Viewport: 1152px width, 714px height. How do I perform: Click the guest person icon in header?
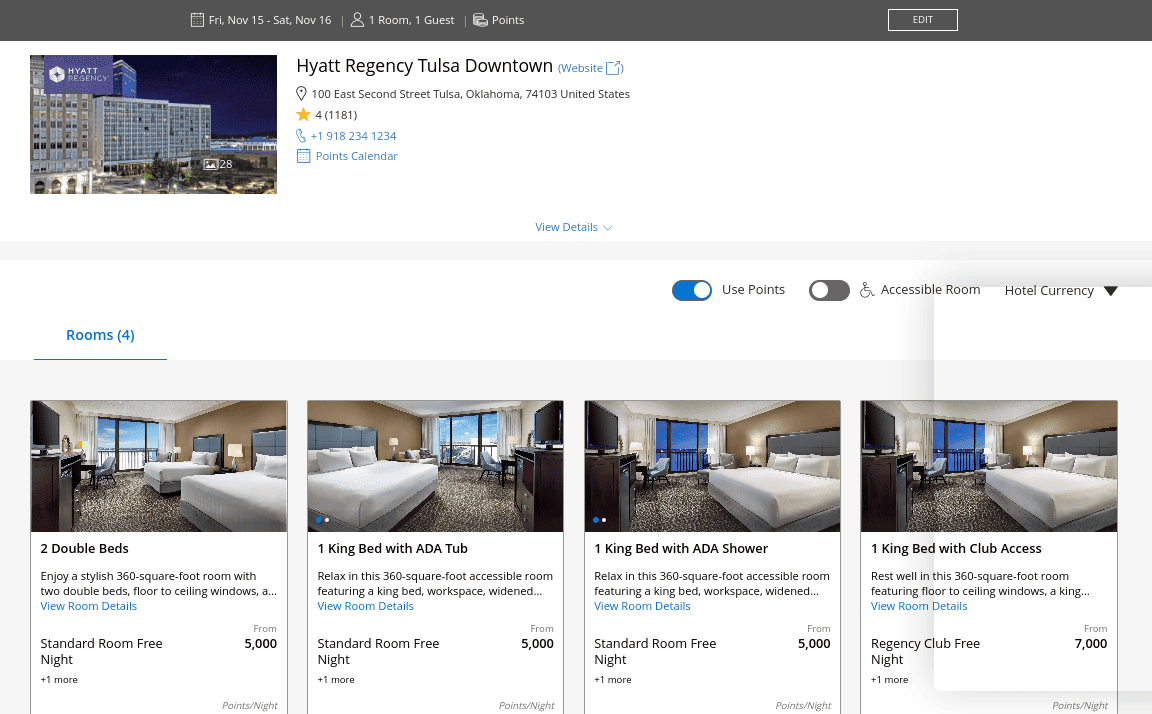[357, 20]
